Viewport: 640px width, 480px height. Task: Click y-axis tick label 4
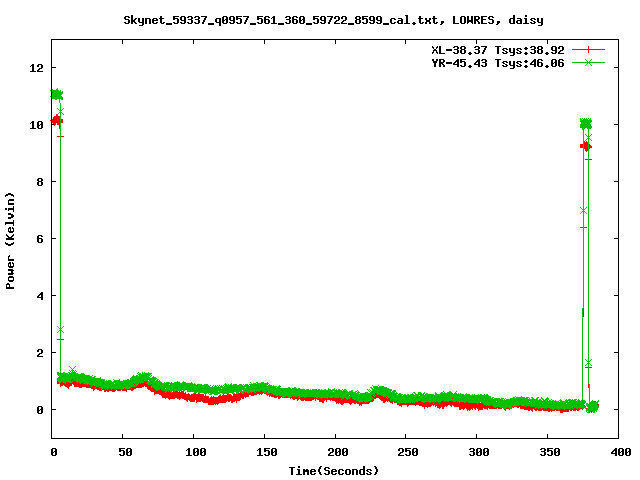coord(40,296)
